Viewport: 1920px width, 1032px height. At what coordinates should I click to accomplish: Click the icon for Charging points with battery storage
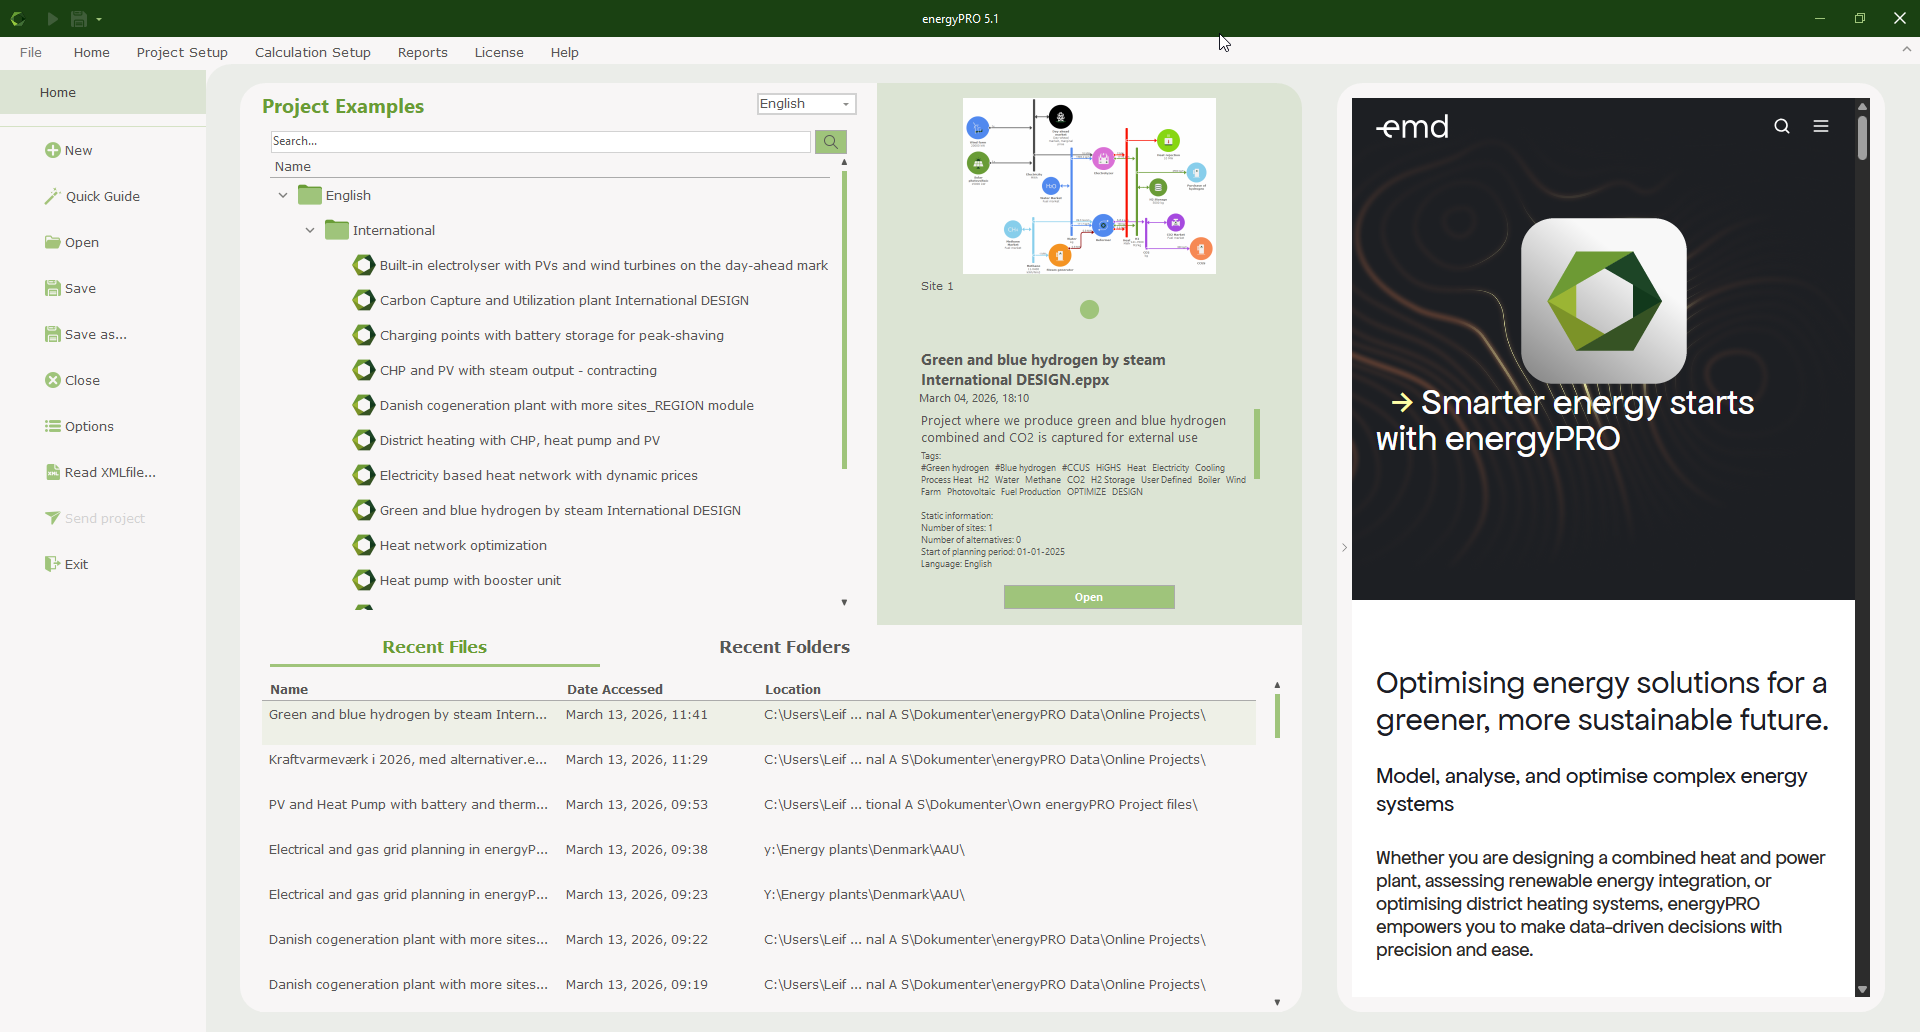click(364, 335)
